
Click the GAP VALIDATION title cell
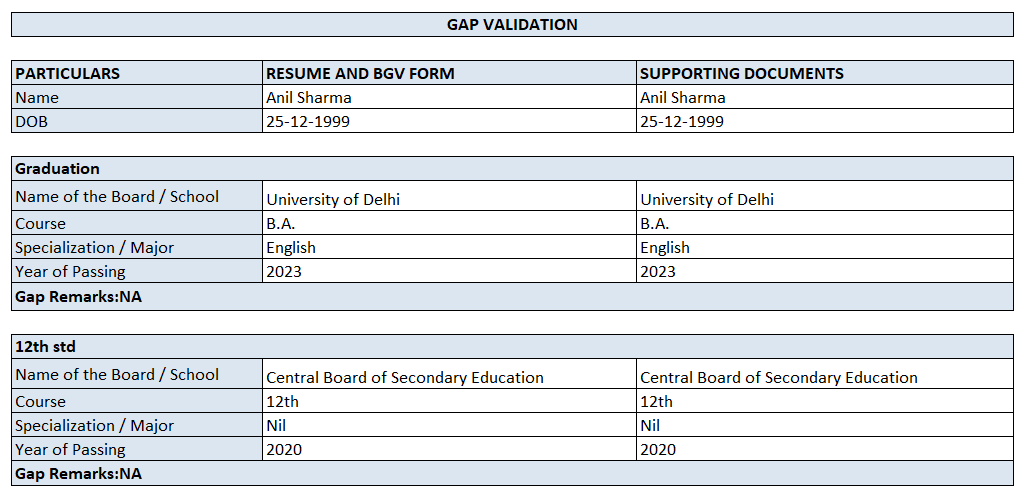(x=512, y=25)
